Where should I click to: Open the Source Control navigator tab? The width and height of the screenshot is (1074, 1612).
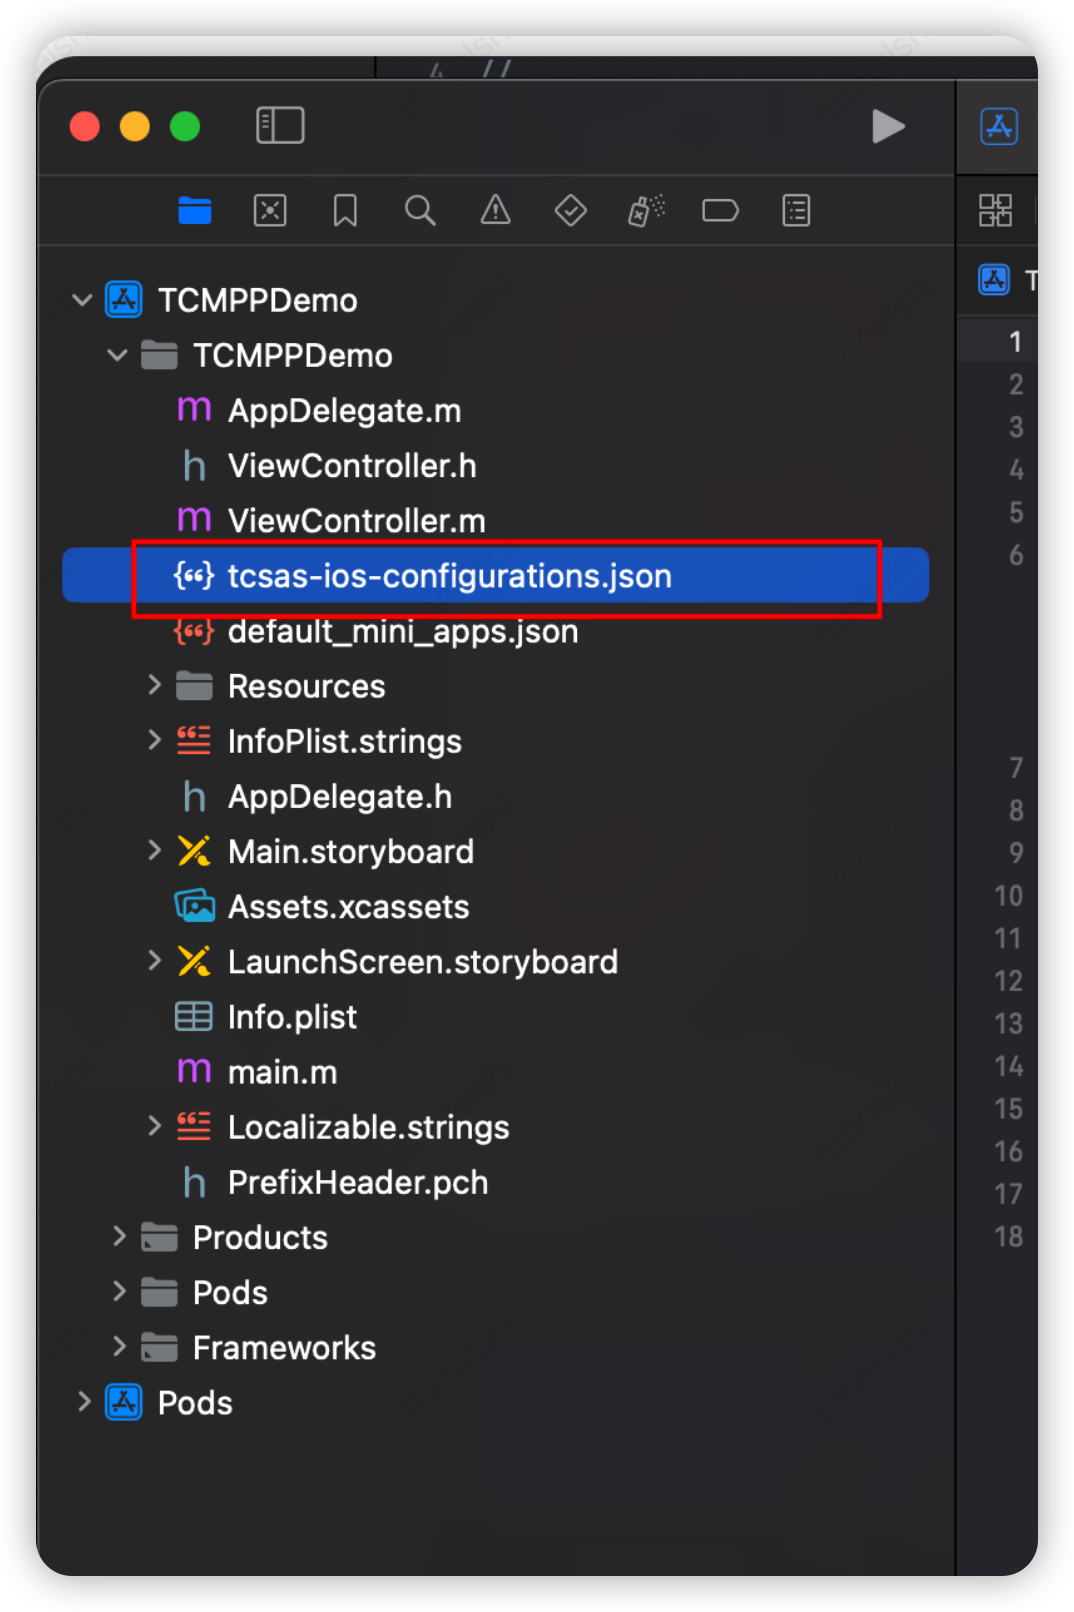[x=270, y=211]
